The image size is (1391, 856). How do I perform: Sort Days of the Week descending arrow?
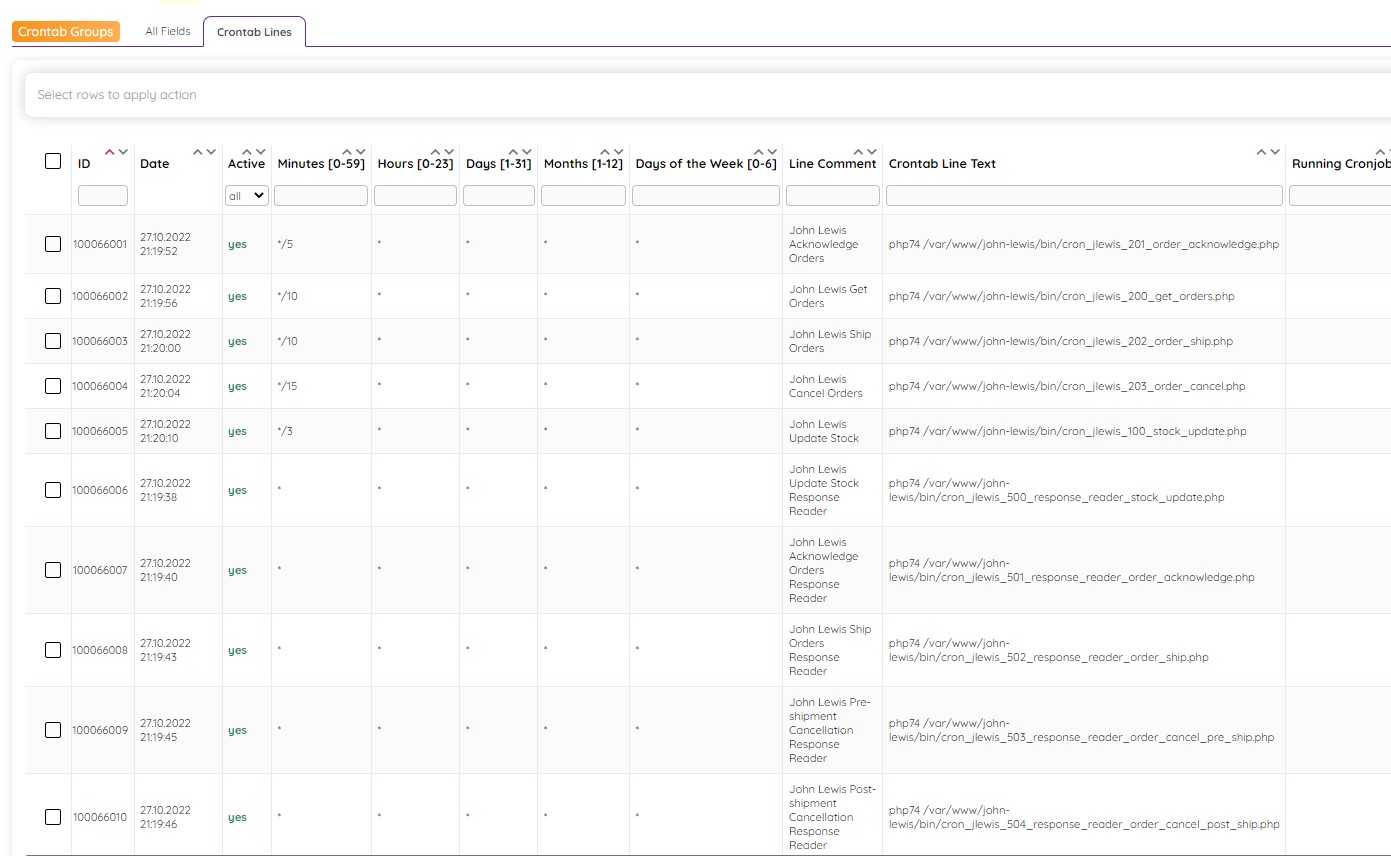(x=772, y=152)
